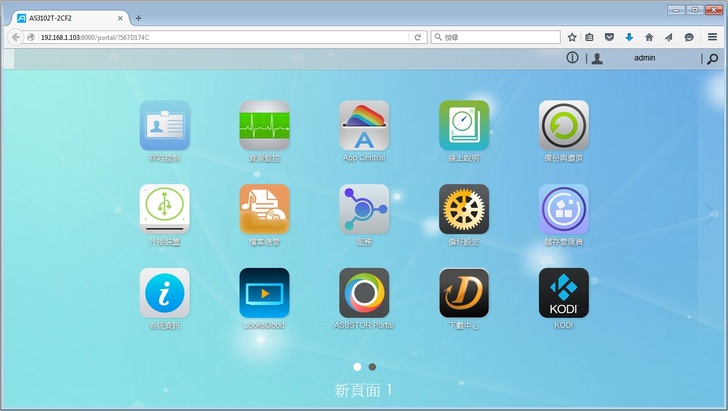Reload the page with refresh button

coord(417,37)
